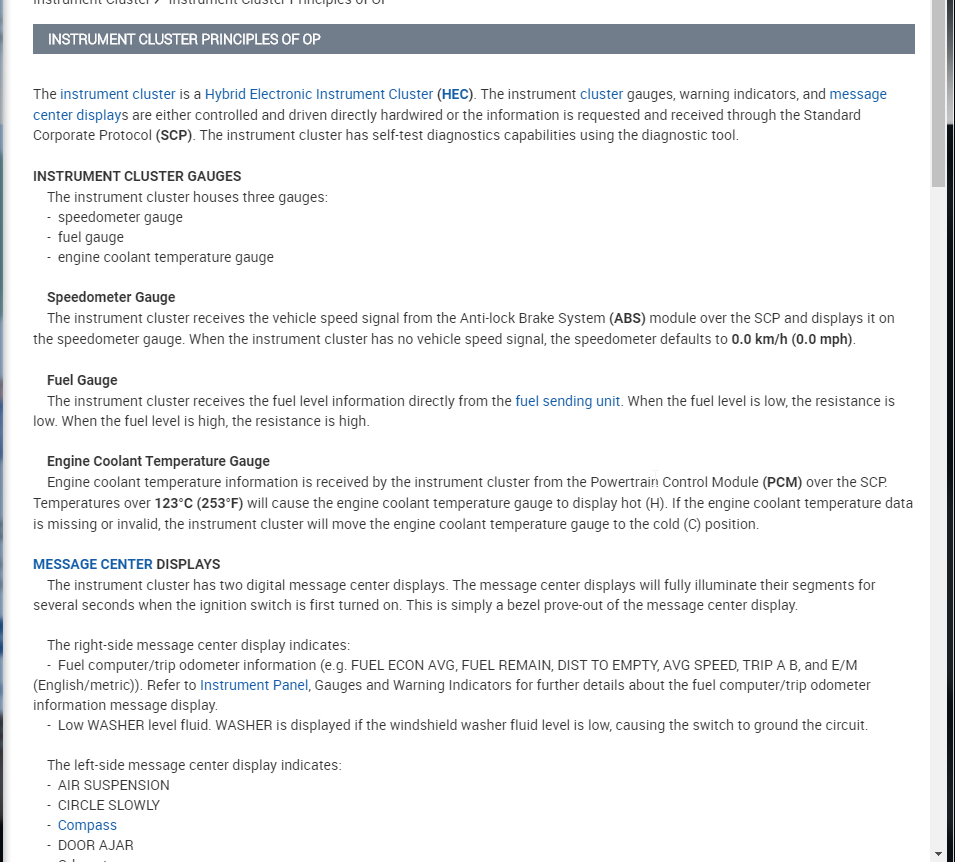
Task: Click the Engine Coolant Temperature Gauge subheading
Action: pos(158,461)
